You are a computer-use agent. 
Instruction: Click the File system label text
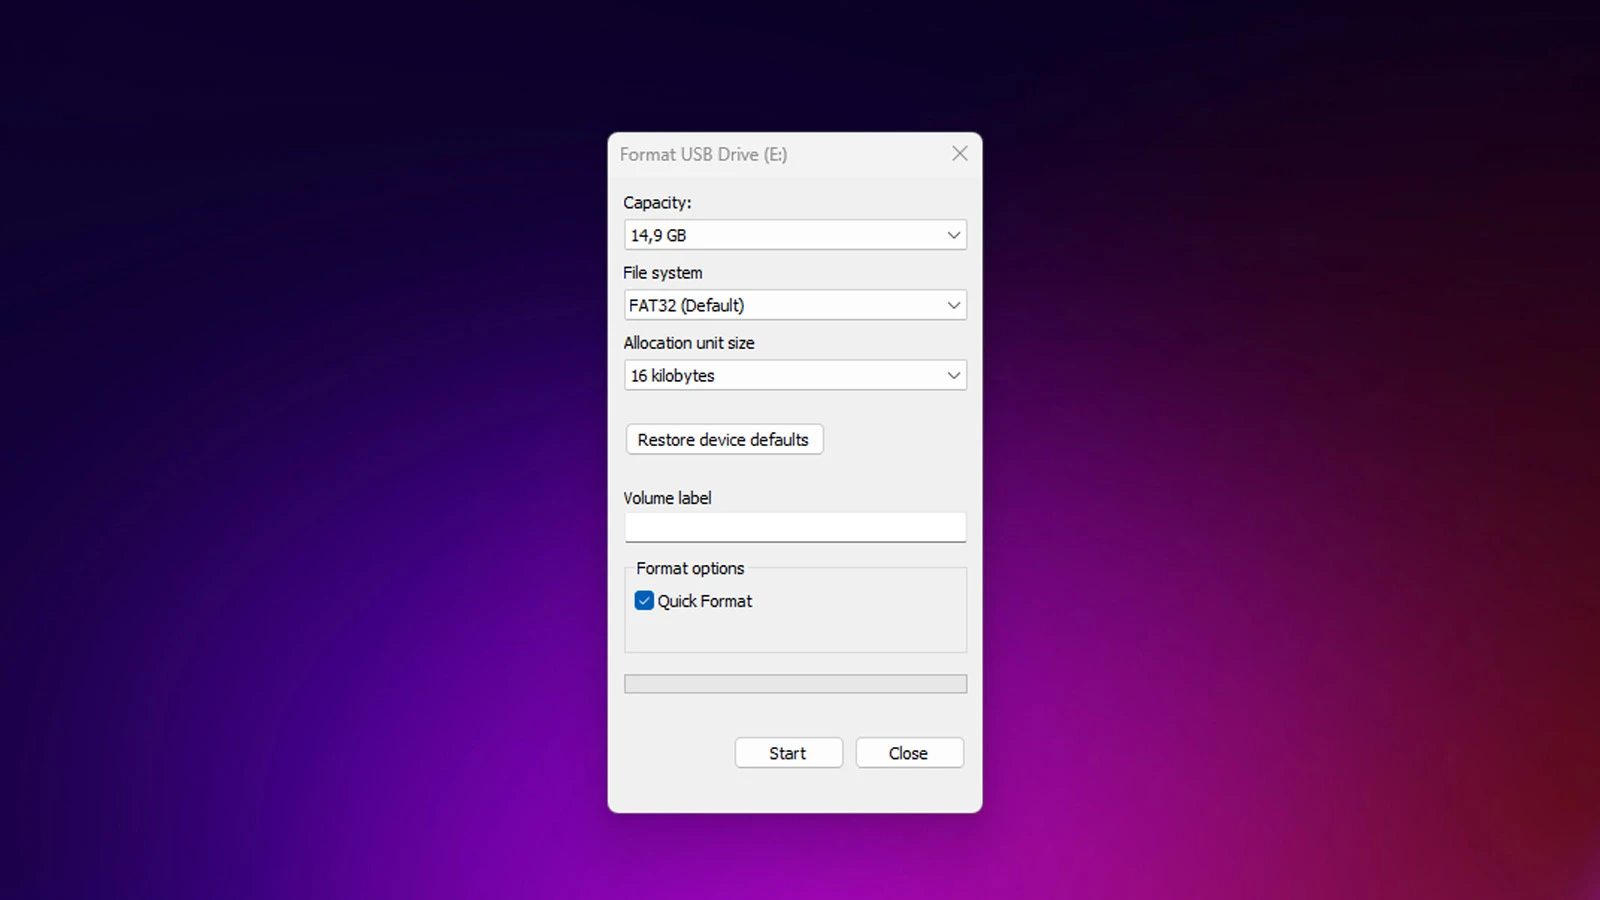point(662,273)
